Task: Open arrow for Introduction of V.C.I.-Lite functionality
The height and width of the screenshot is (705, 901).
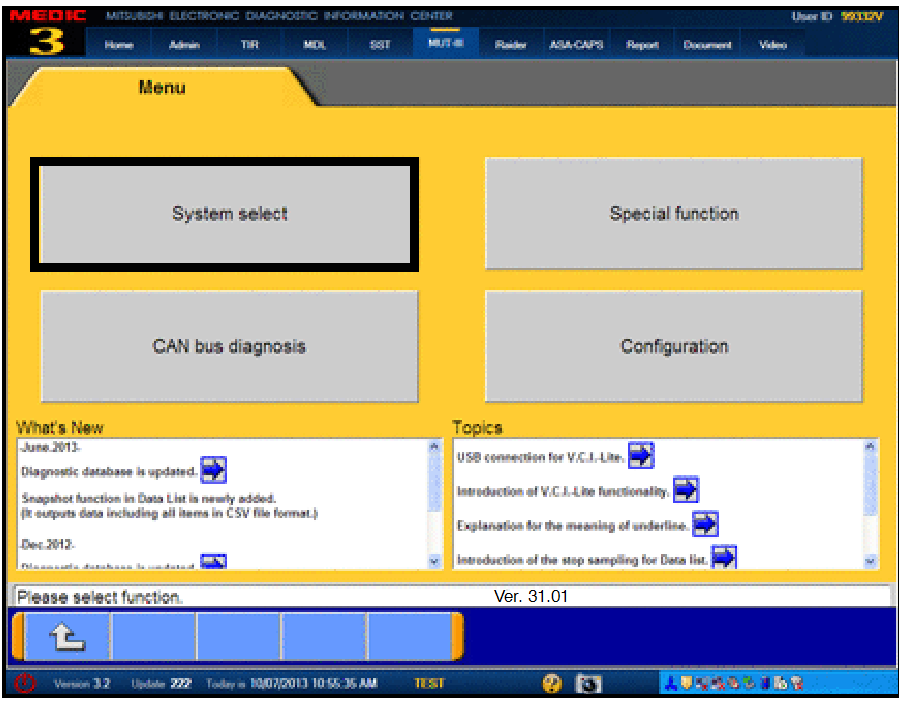Action: tap(686, 491)
